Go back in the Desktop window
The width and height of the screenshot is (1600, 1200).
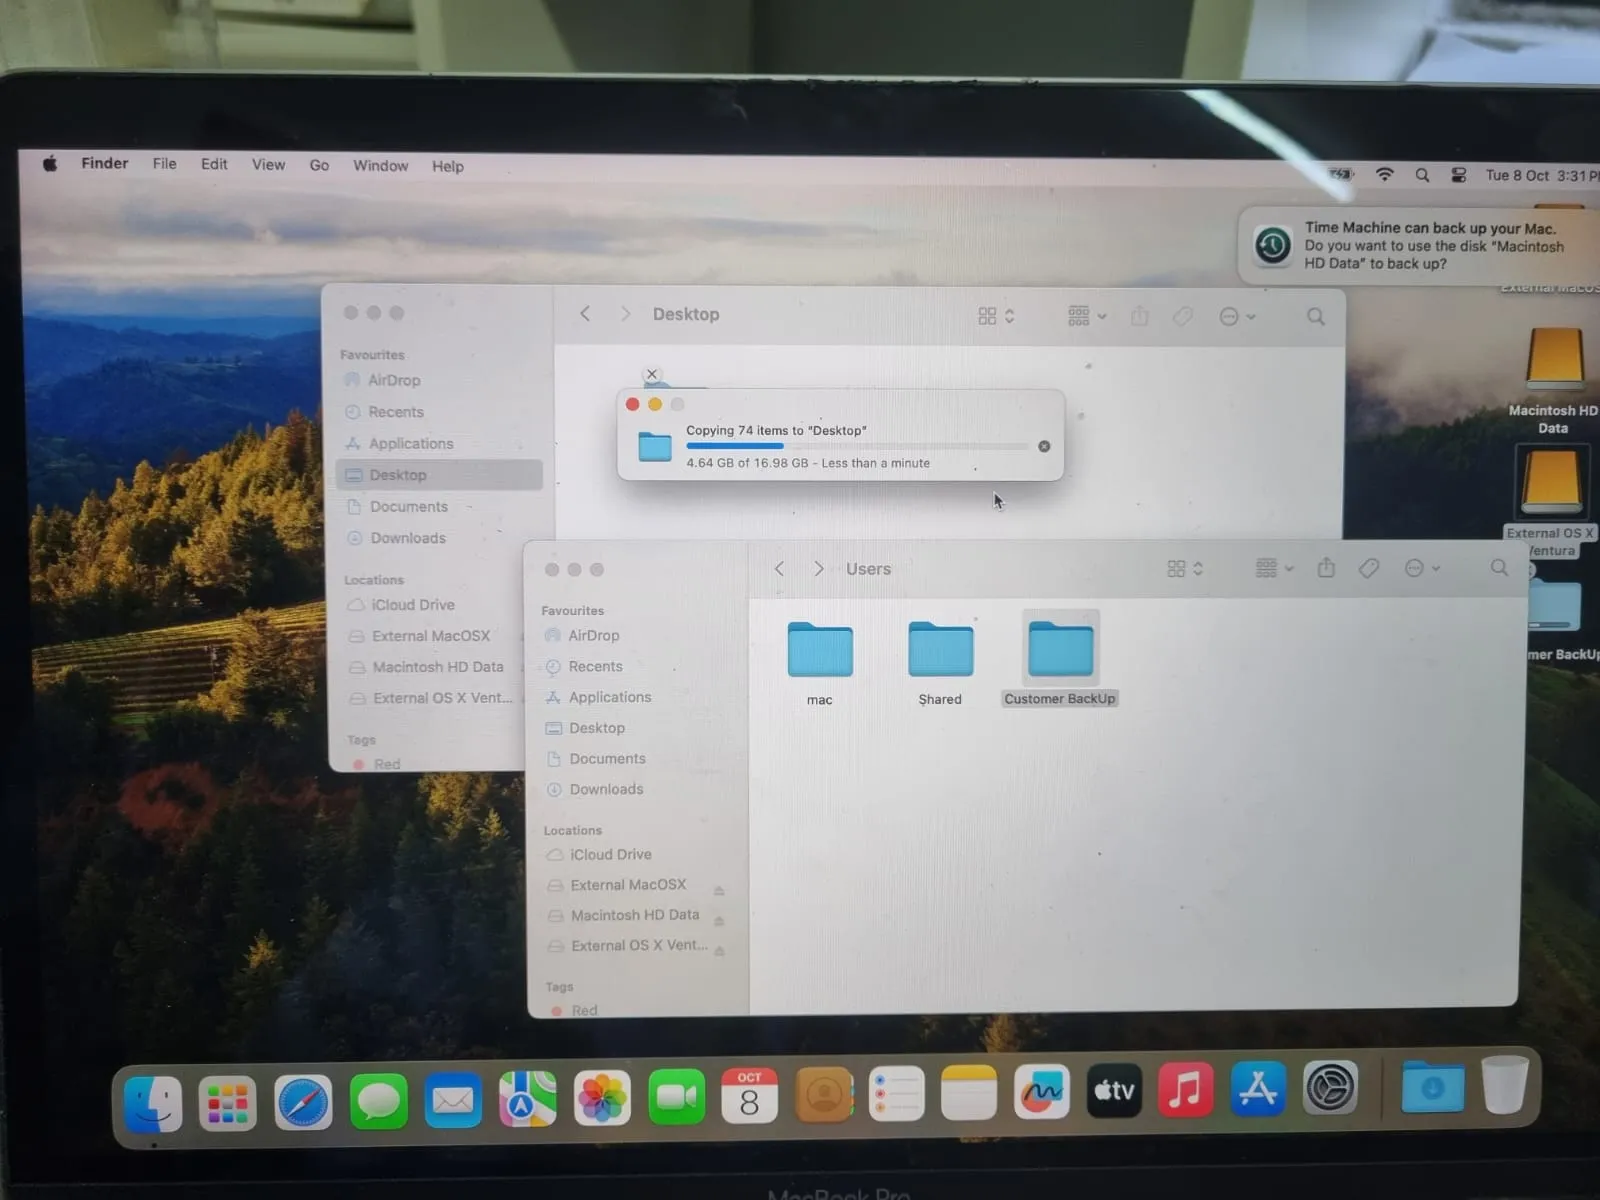click(586, 314)
